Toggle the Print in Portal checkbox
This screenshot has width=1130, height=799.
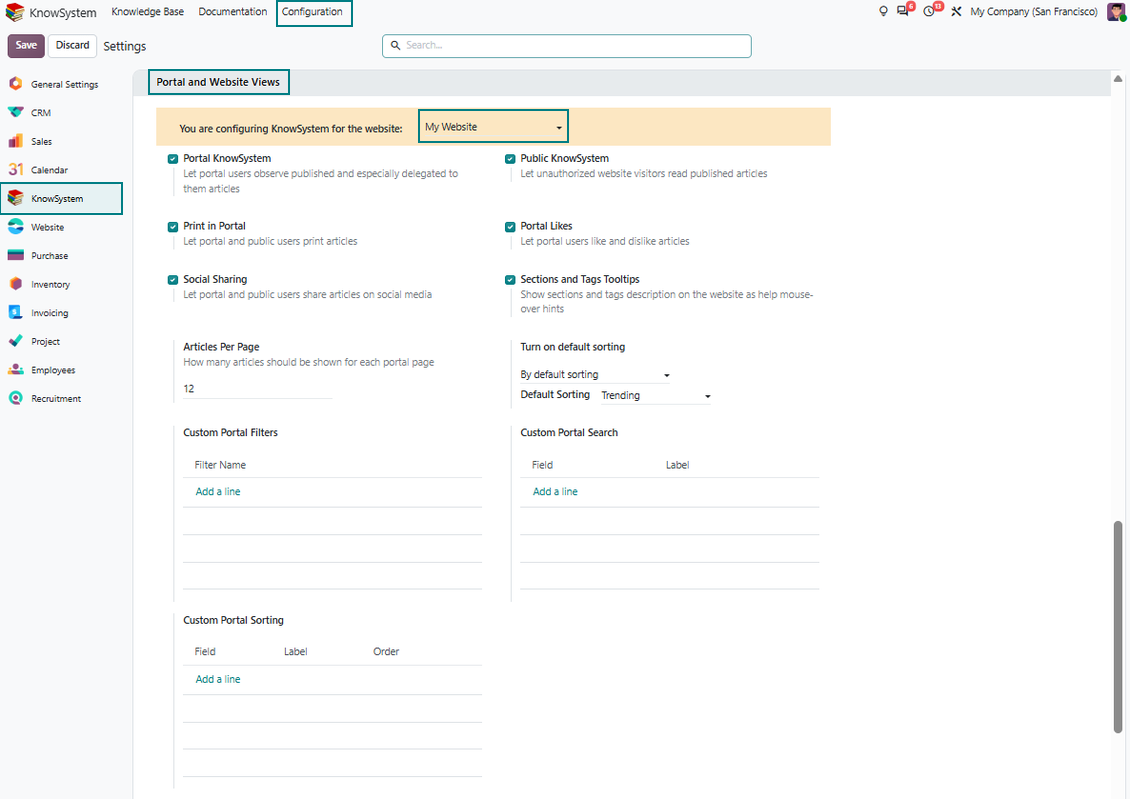pyautogui.click(x=173, y=226)
